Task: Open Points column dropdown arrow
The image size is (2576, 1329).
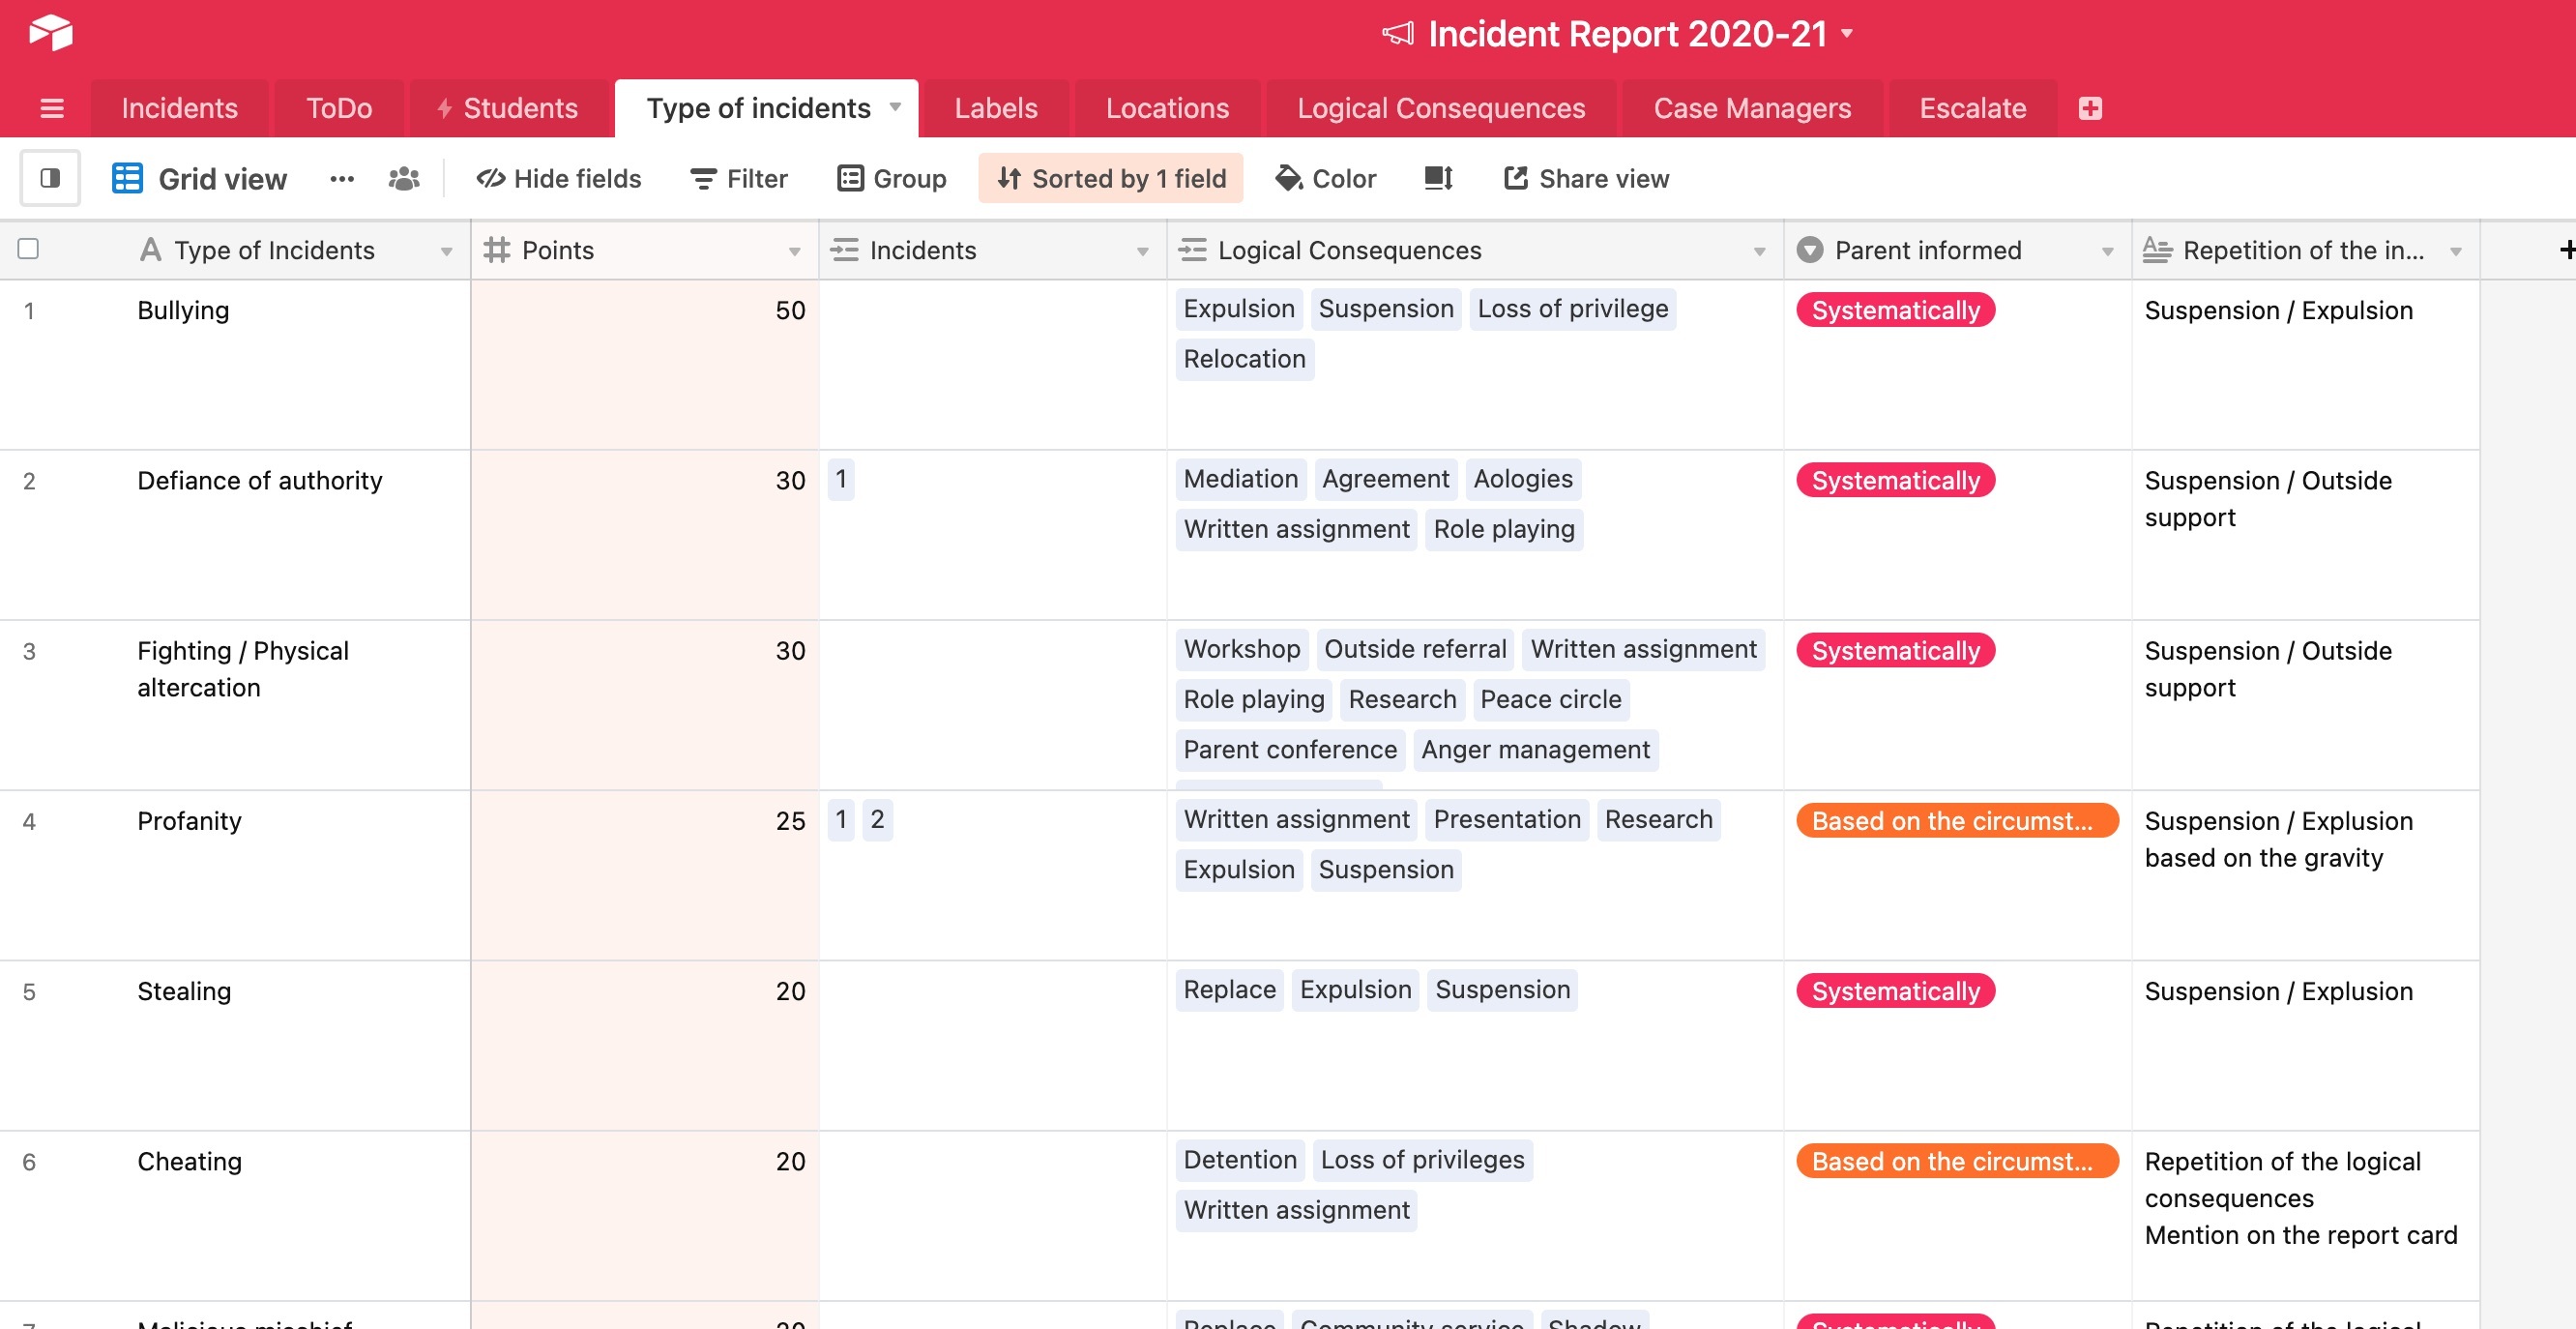Action: [x=795, y=252]
